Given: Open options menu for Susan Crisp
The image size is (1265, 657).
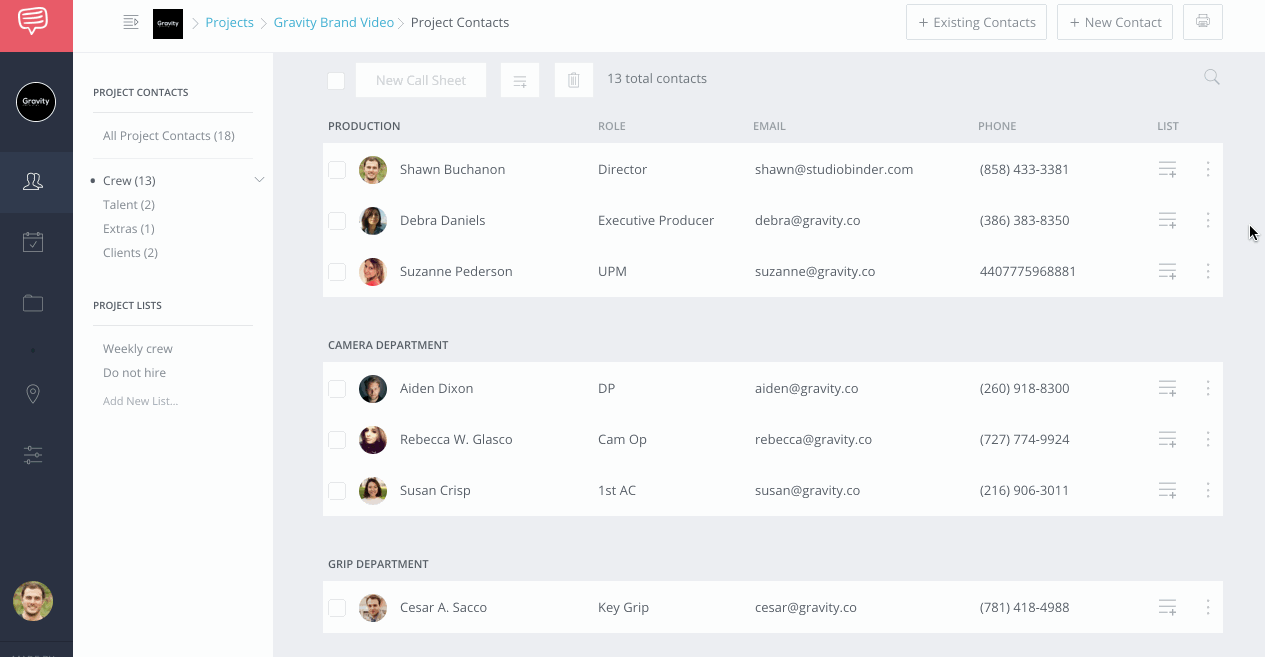Looking at the screenshot, I should pyautogui.click(x=1208, y=490).
